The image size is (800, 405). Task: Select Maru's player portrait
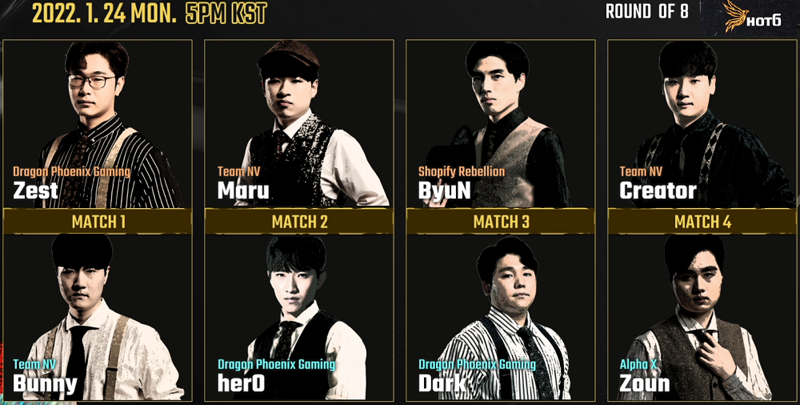pyautogui.click(x=299, y=124)
